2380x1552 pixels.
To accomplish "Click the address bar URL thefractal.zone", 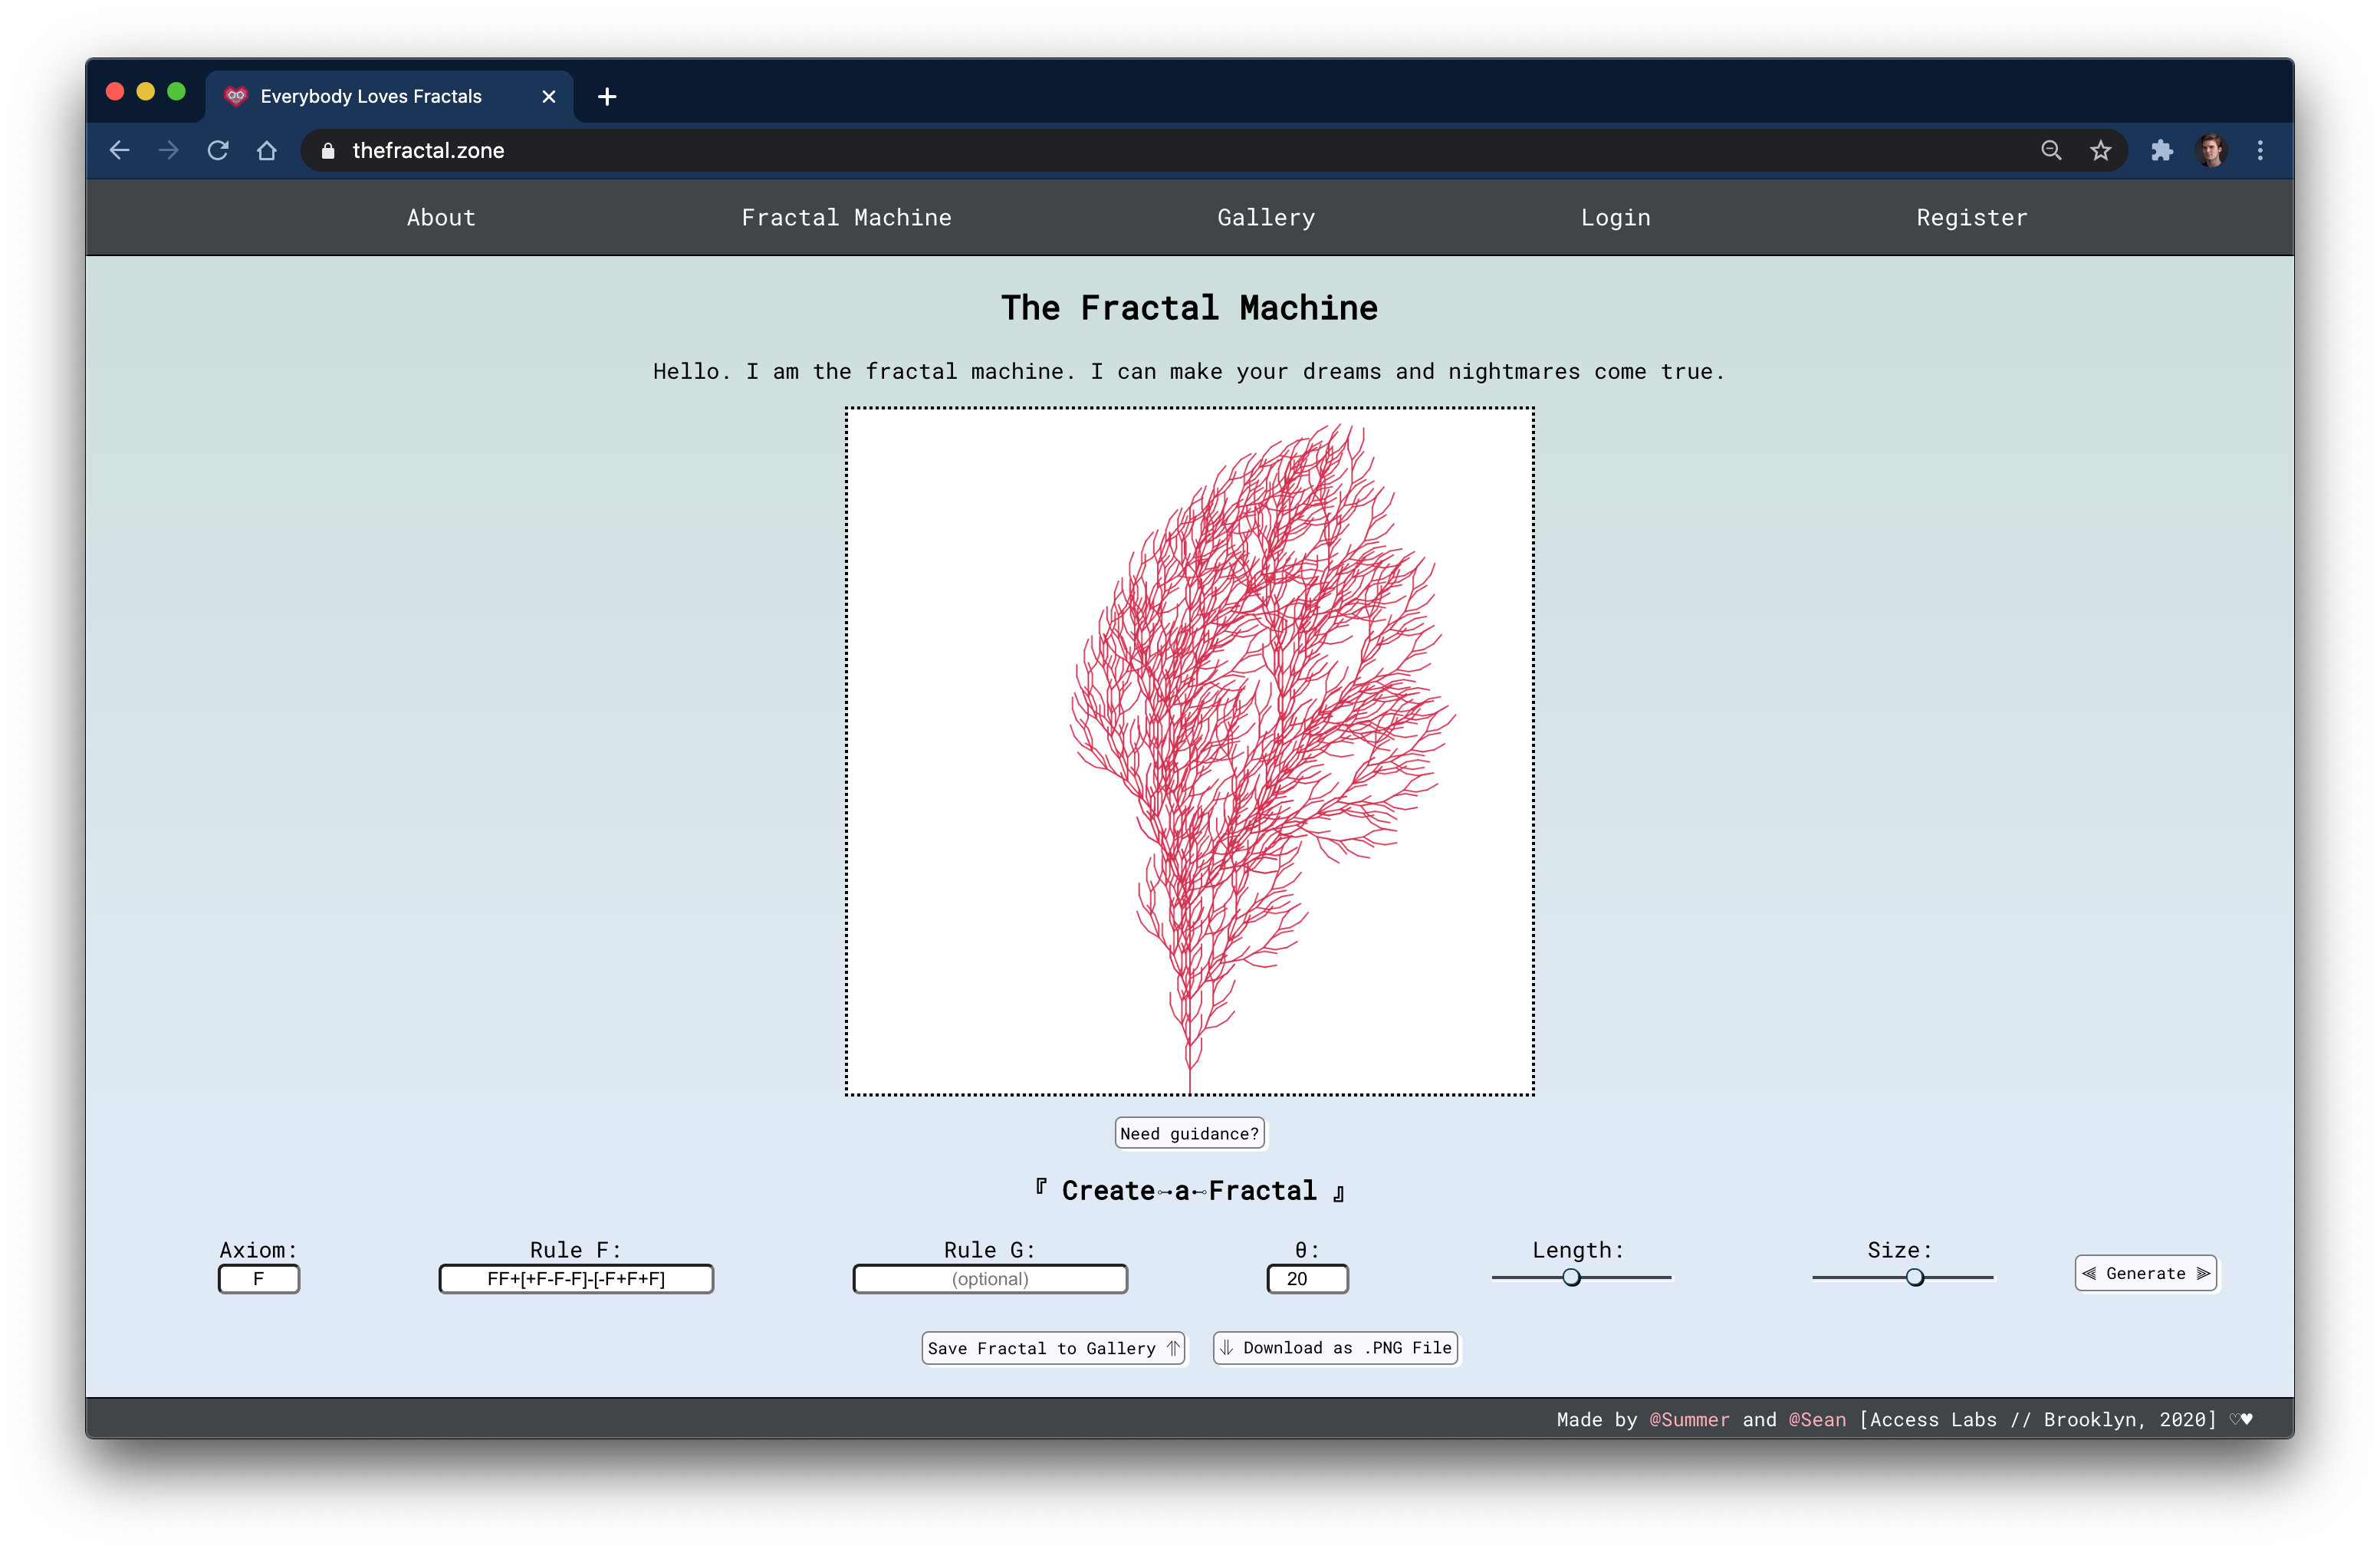I will [428, 150].
